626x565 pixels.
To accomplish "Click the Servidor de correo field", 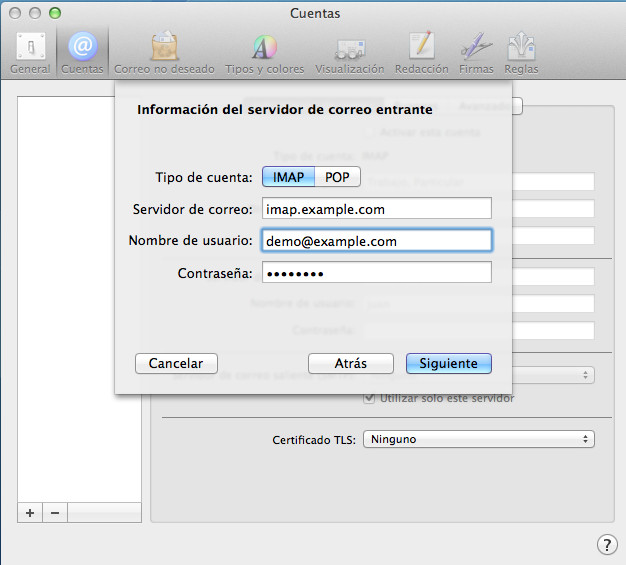I will [376, 209].
